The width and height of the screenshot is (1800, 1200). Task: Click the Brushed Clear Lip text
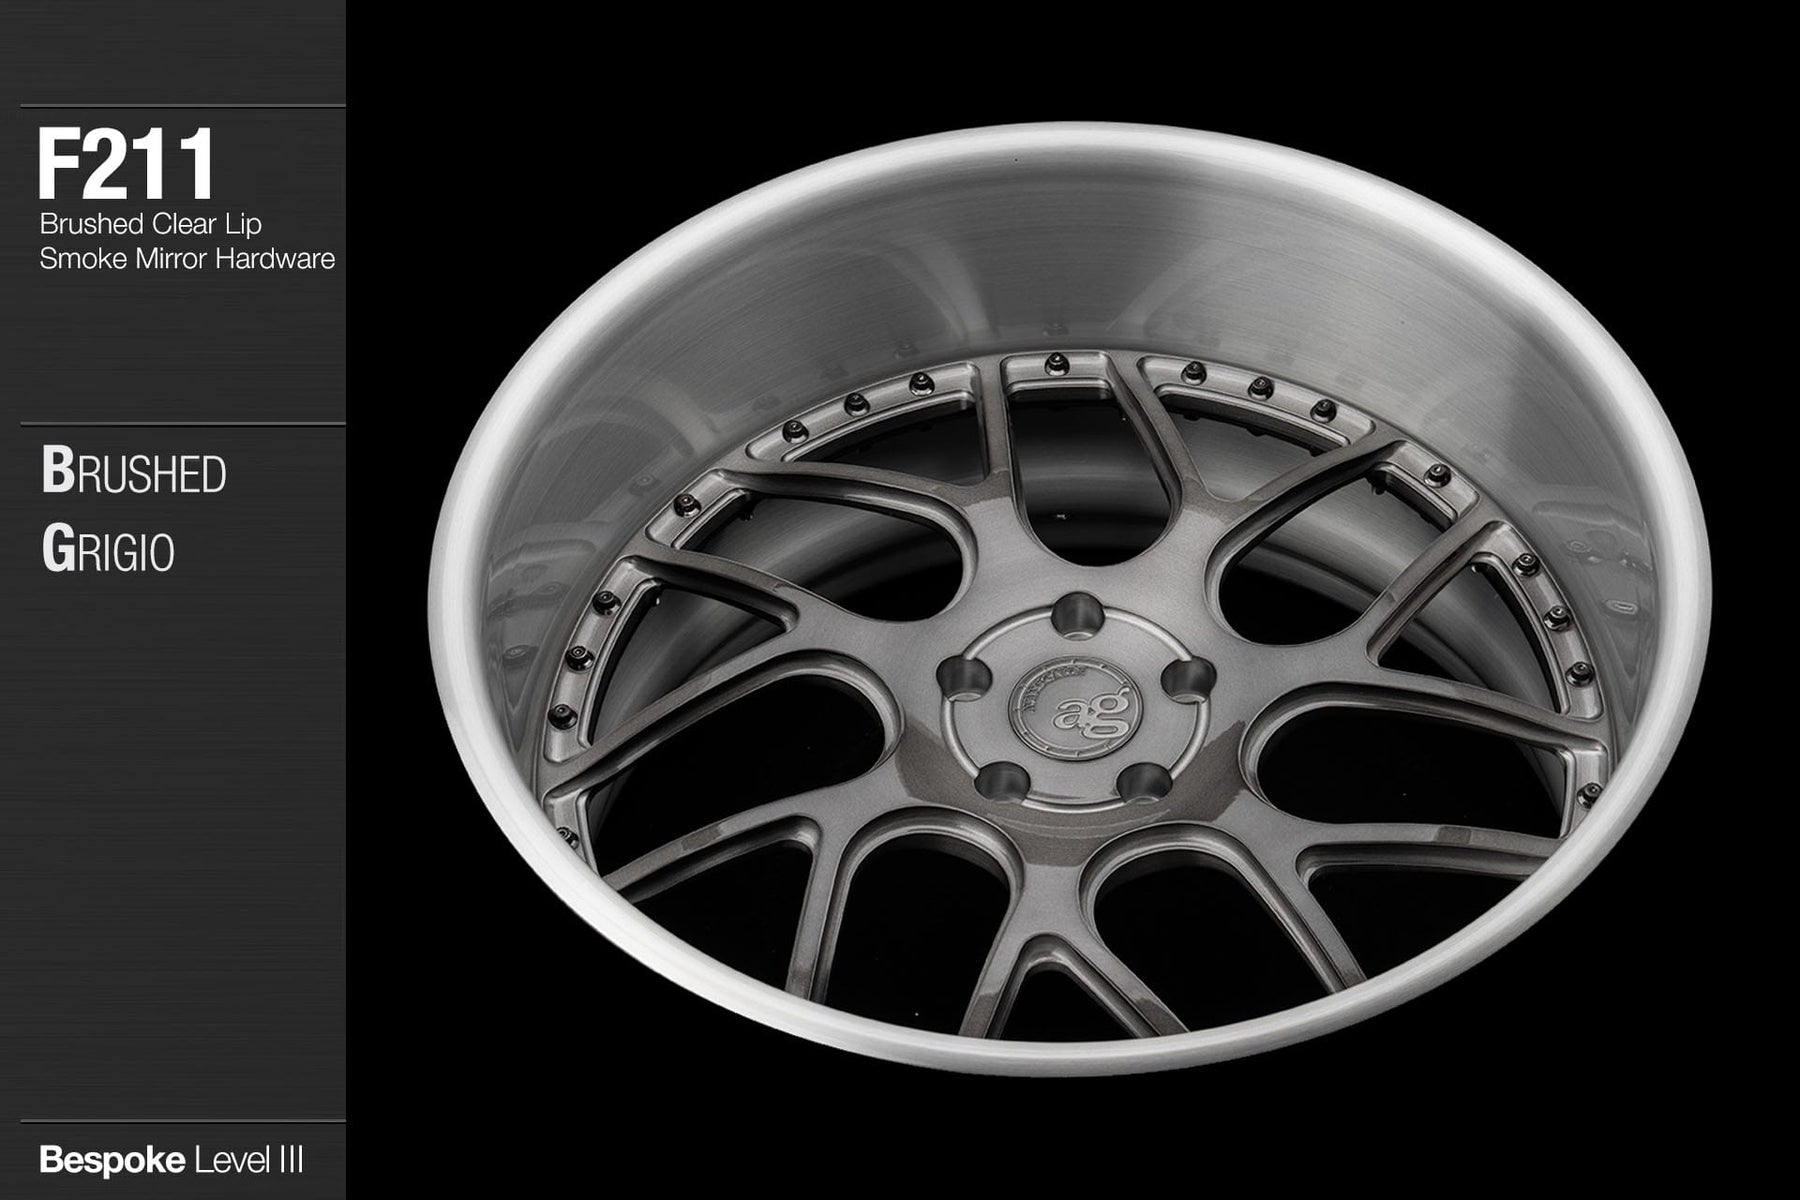pos(150,224)
